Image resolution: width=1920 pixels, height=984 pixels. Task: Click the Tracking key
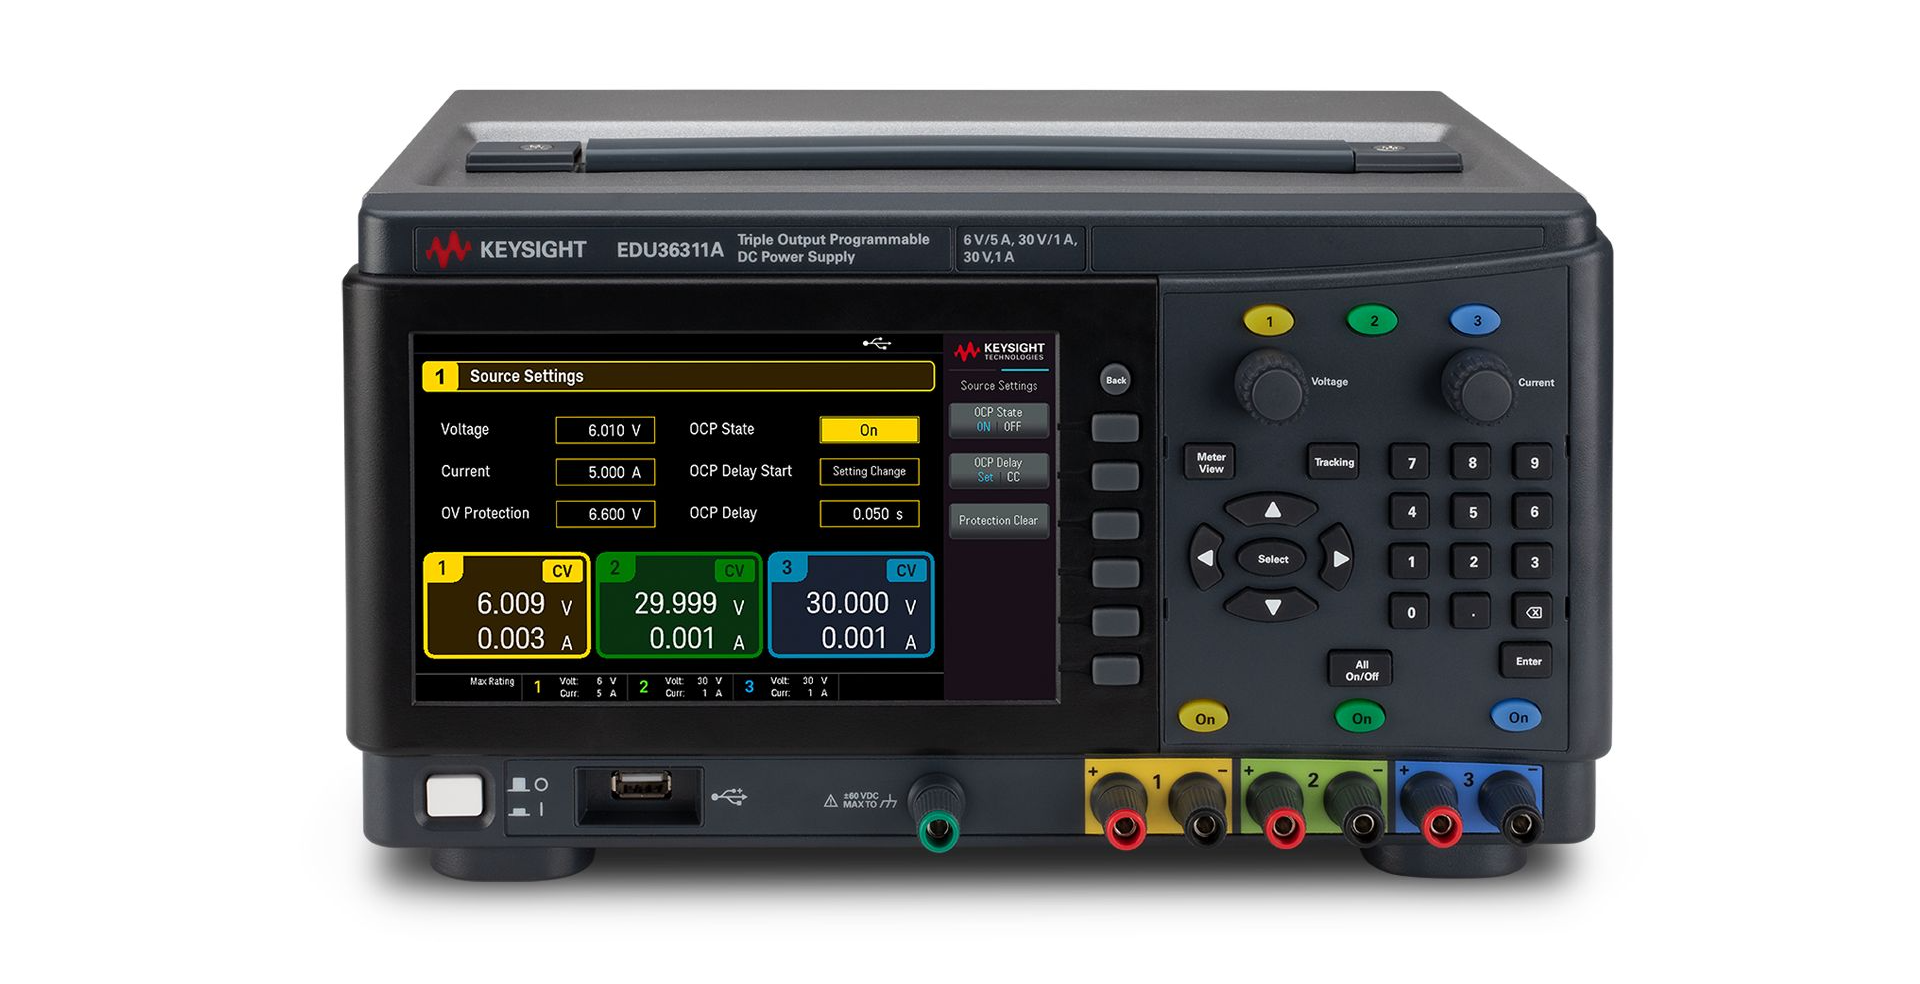point(1334,462)
